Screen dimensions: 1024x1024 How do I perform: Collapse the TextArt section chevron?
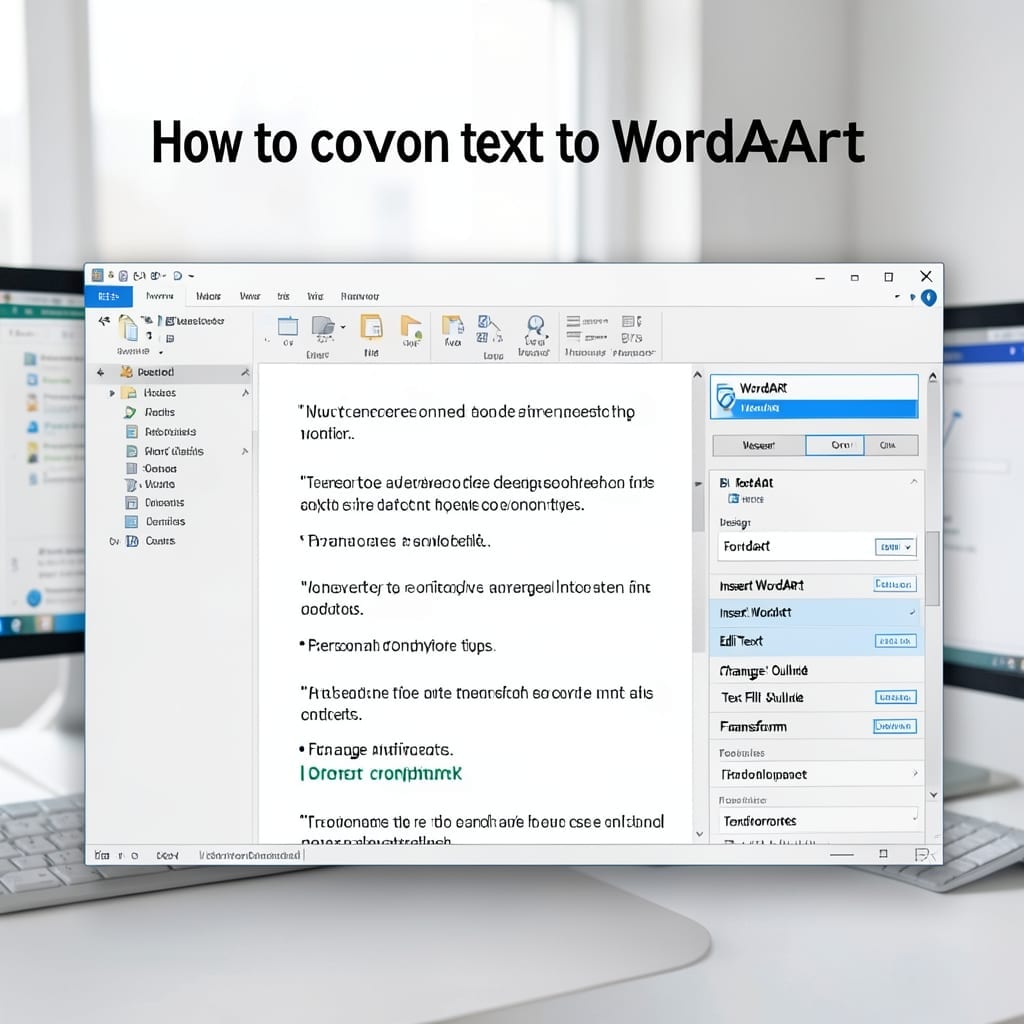pyautogui.click(x=914, y=481)
